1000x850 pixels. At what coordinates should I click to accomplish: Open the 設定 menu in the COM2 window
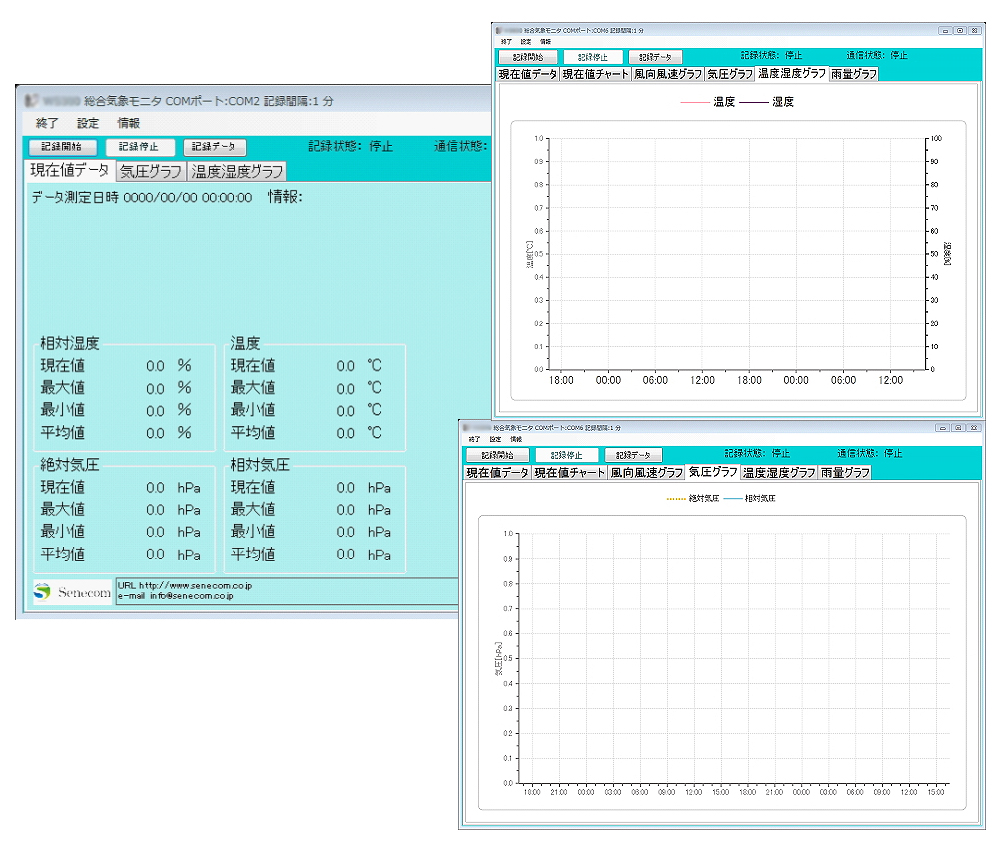[x=88, y=123]
